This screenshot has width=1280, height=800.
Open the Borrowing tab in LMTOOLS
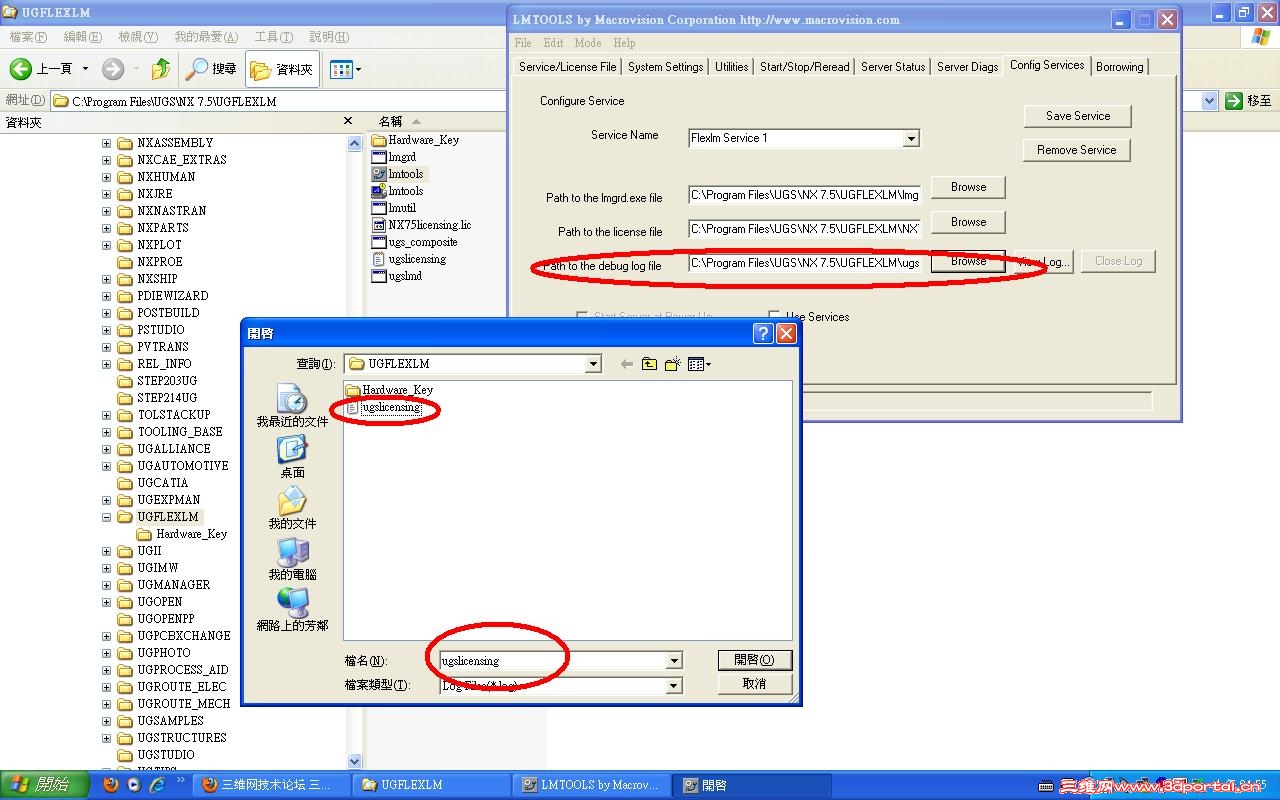1119,67
